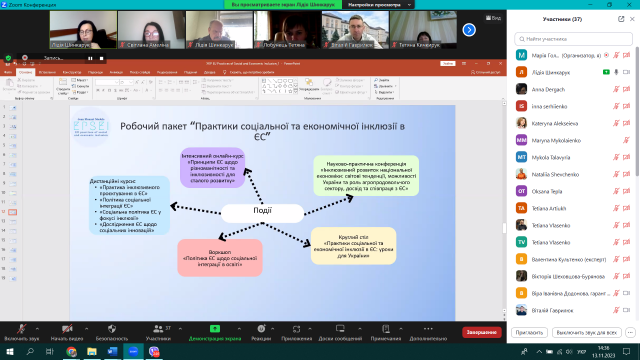The image size is (640, 360).
Task: Stop the Zoom recording
Action: pos(102,58)
